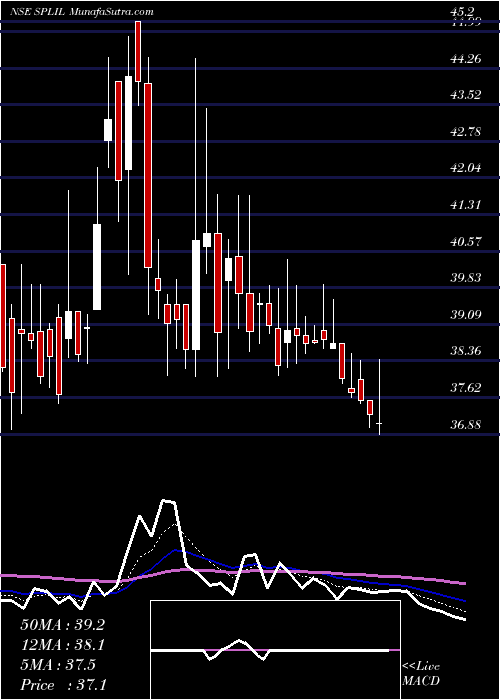The image size is (500, 700).
Task: Click the Price : 37.1 readout
Action: (63, 685)
